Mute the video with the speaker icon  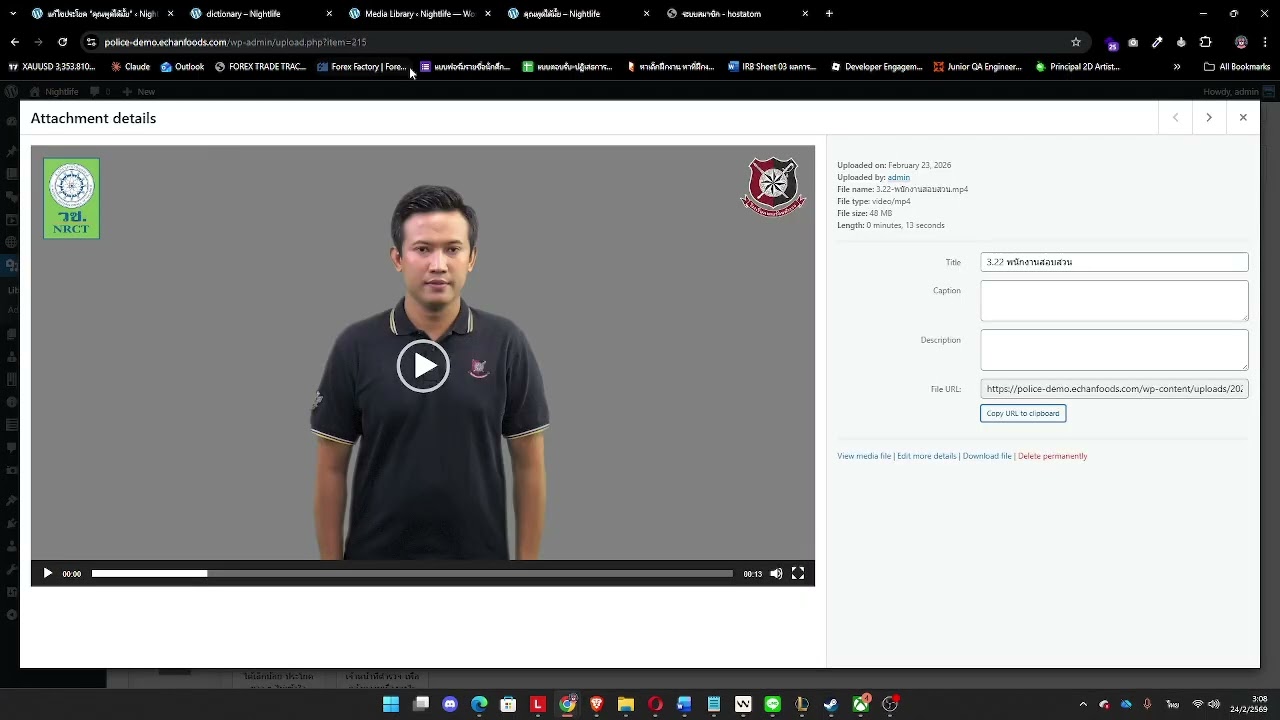[x=776, y=574]
